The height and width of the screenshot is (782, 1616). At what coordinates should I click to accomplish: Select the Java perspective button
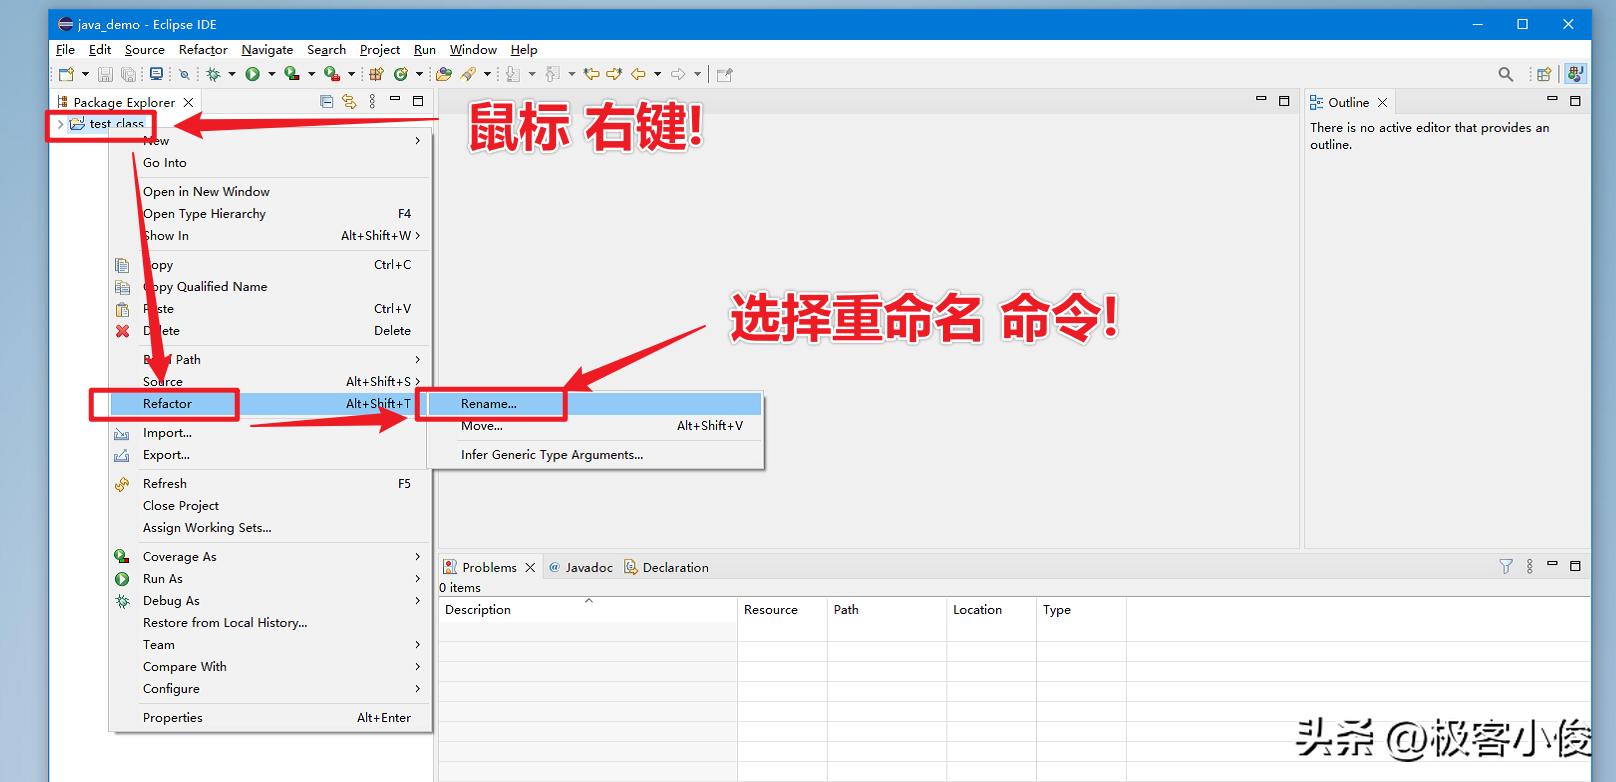tap(1576, 74)
